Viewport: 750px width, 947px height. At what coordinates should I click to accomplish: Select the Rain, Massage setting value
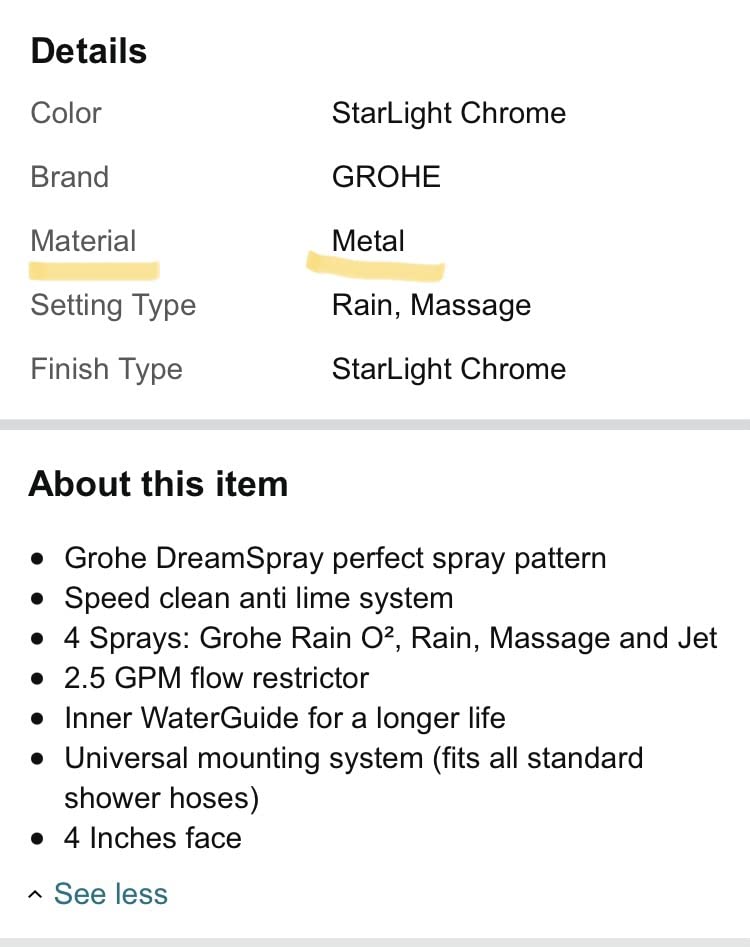(x=431, y=305)
